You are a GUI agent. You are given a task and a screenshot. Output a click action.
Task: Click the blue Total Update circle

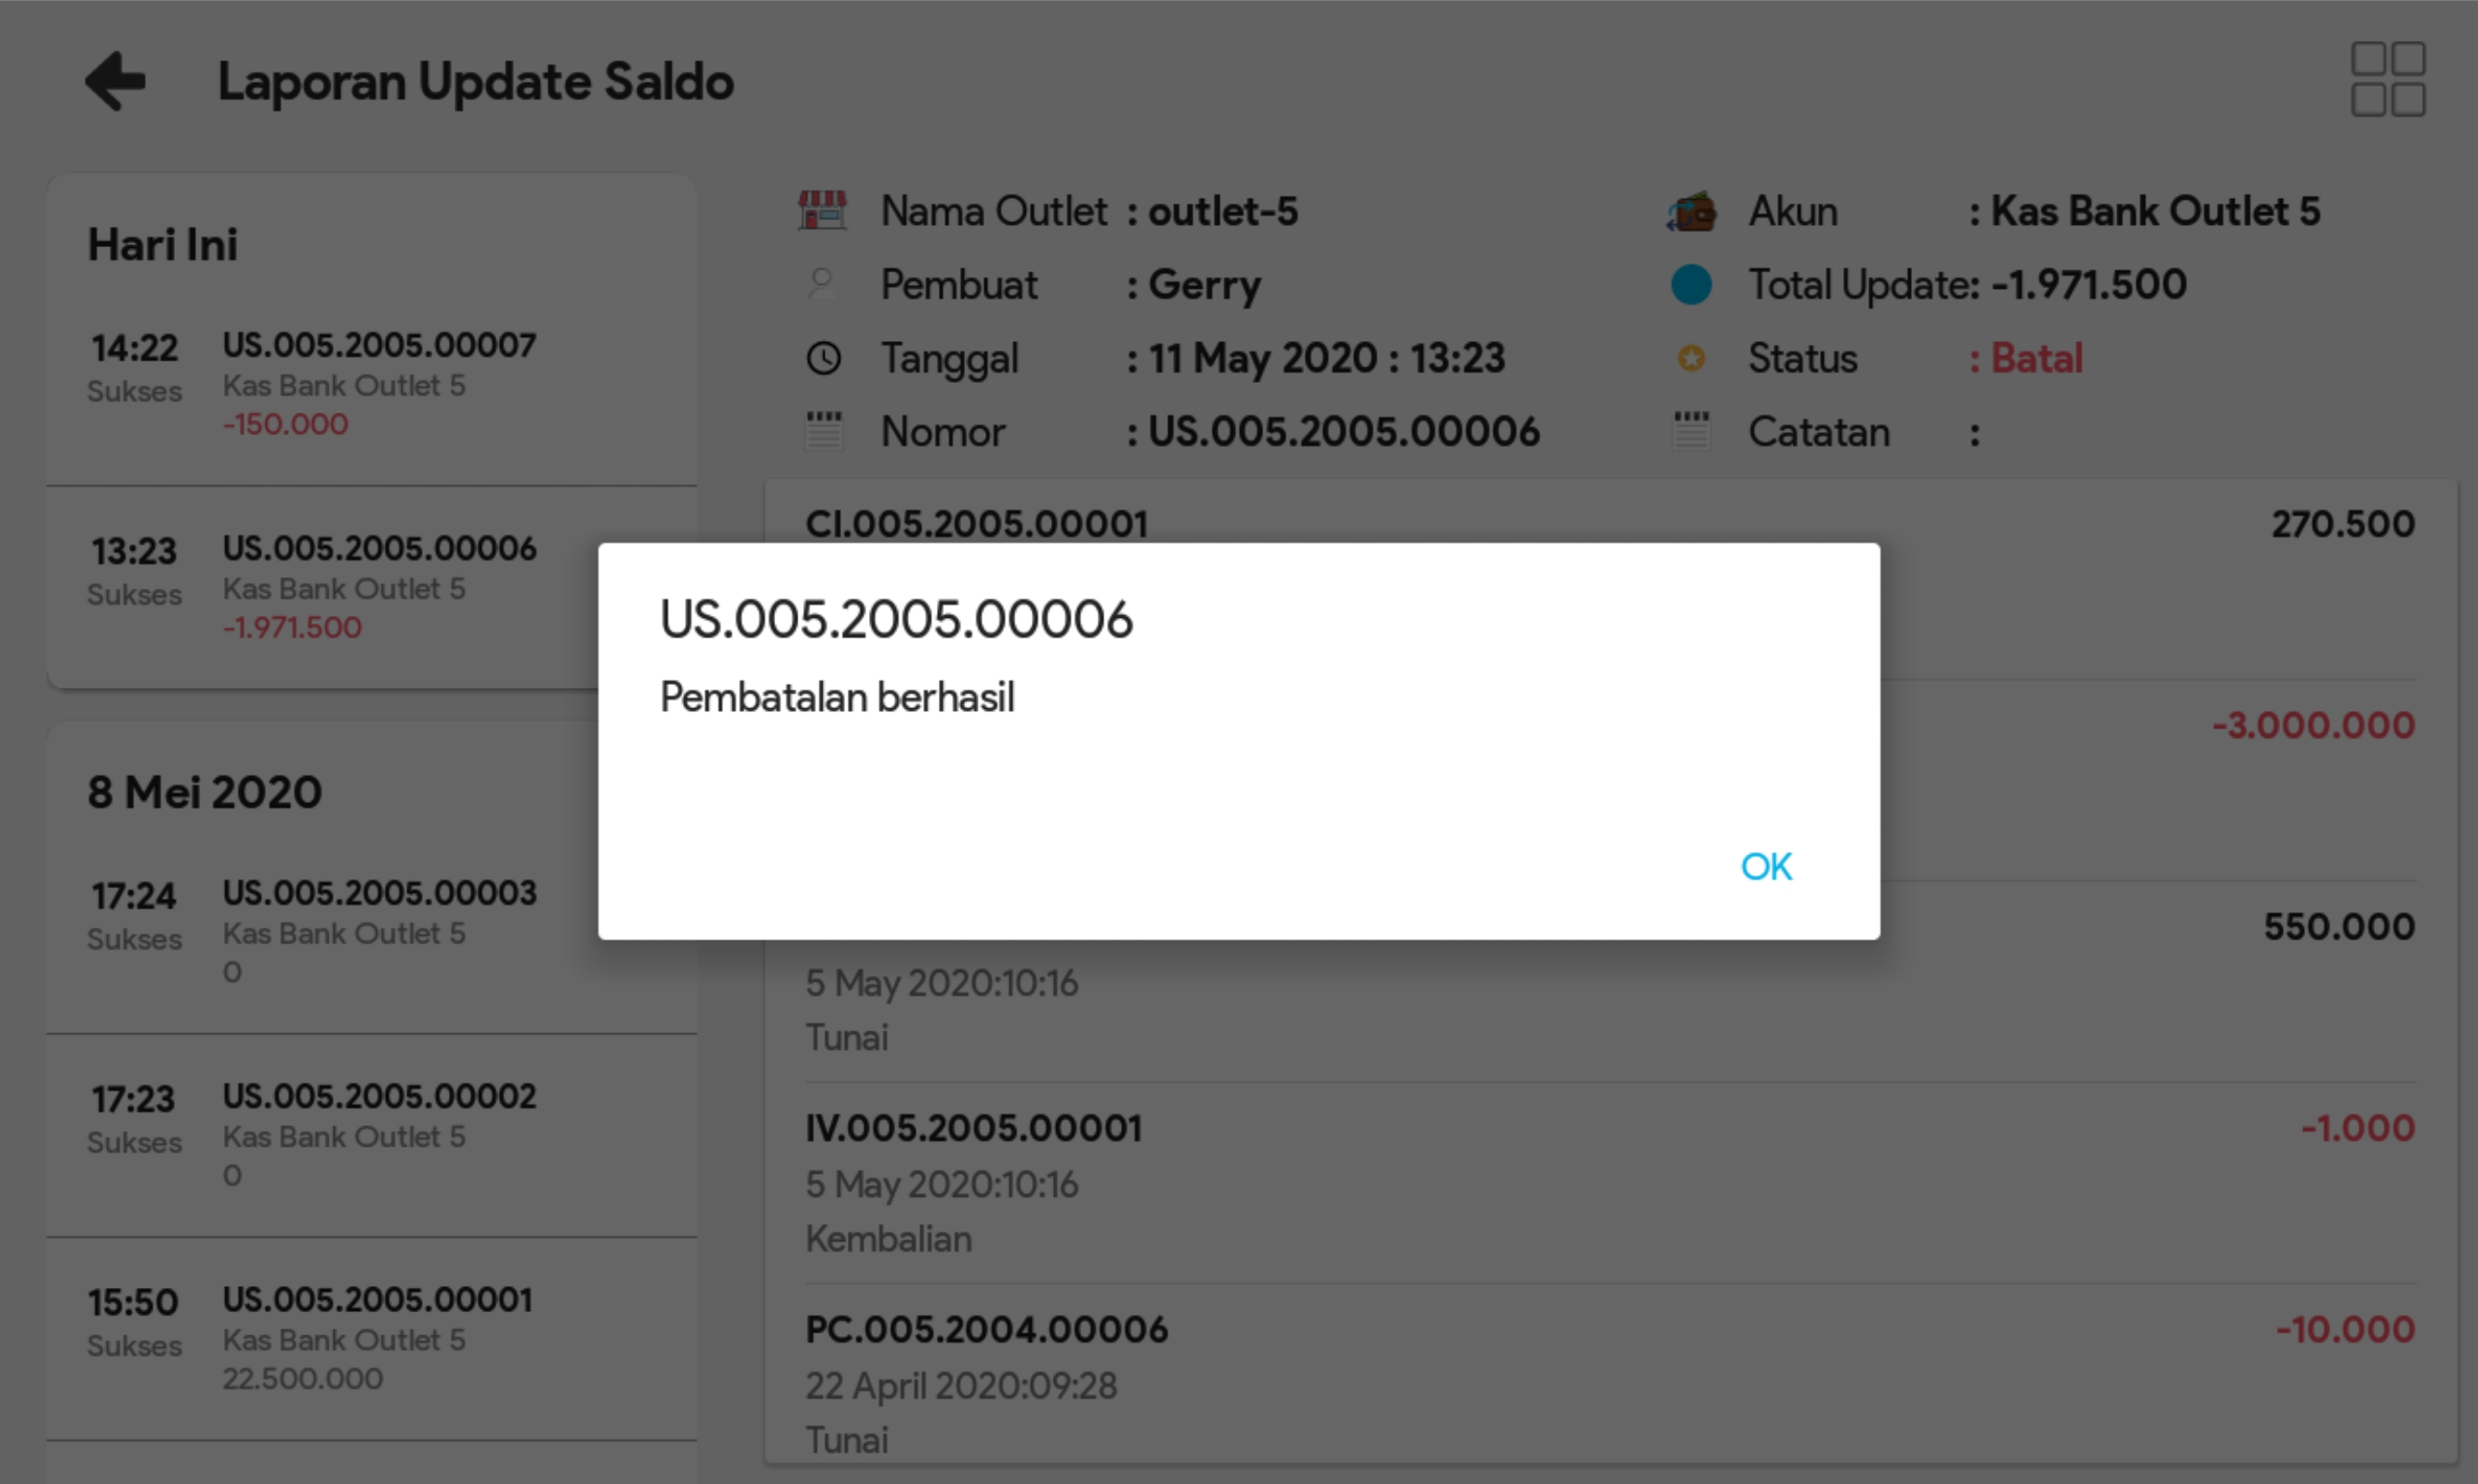1691,285
